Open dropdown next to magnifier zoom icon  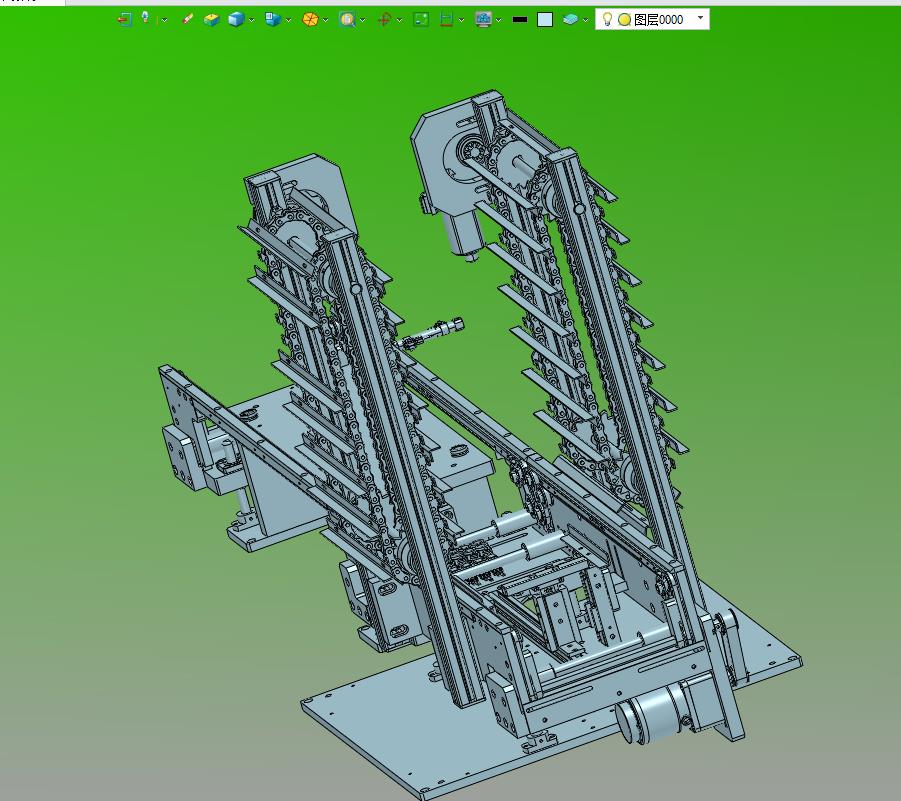click(x=363, y=20)
